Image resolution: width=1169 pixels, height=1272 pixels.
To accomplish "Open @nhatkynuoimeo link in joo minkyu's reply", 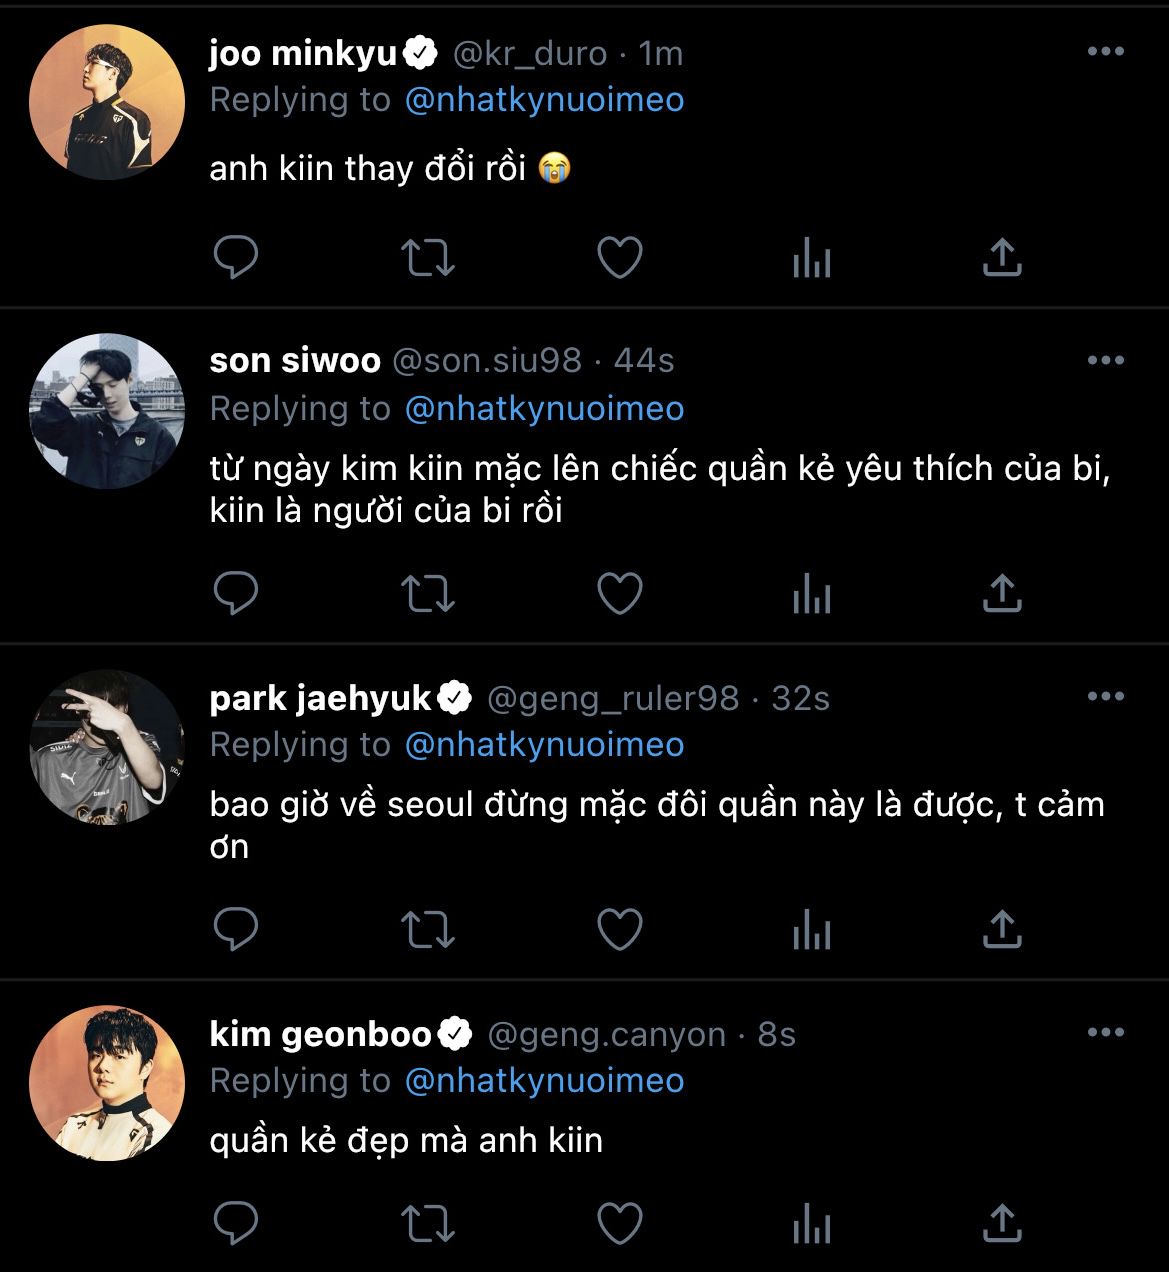I will tap(545, 100).
